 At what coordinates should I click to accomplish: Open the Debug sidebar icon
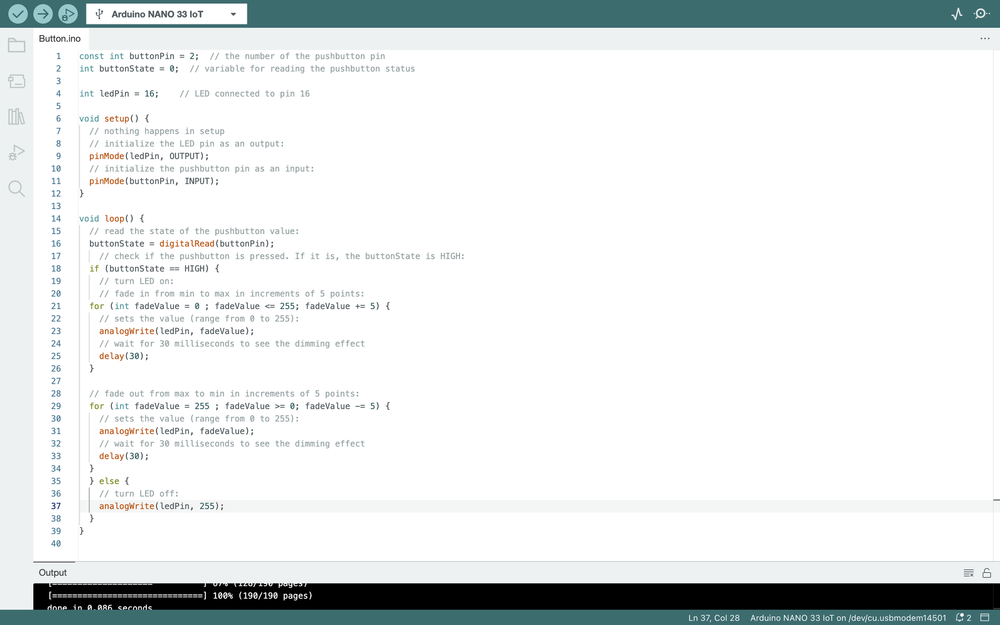17,152
